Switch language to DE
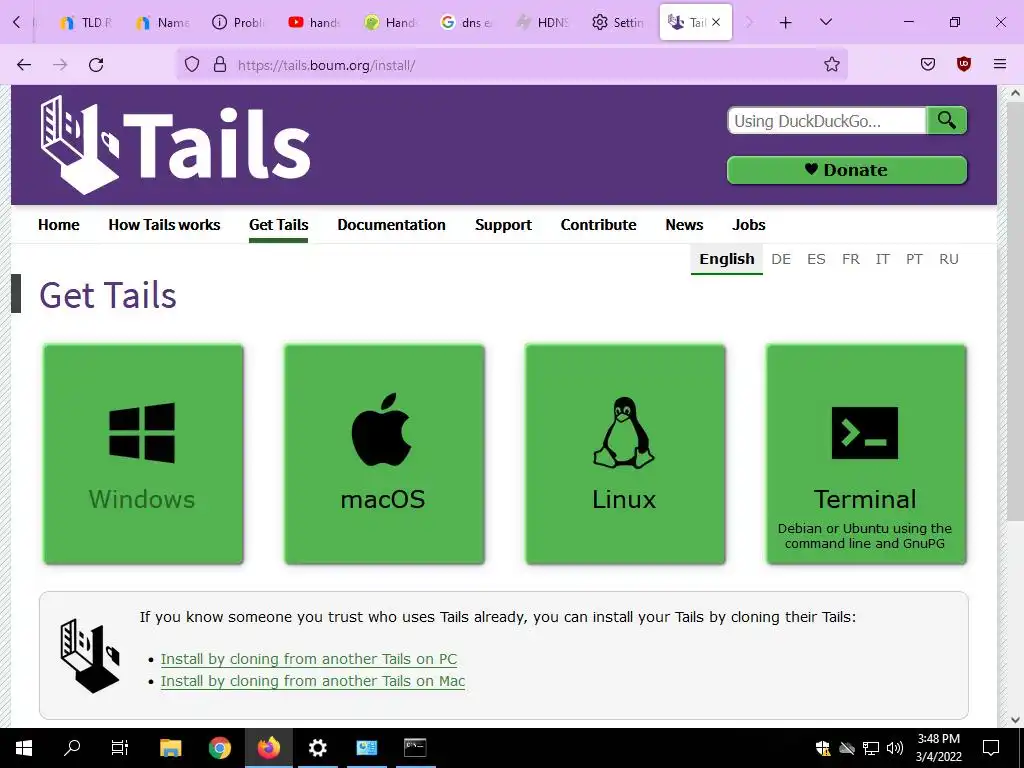Viewport: 1024px width, 768px height. (x=781, y=259)
